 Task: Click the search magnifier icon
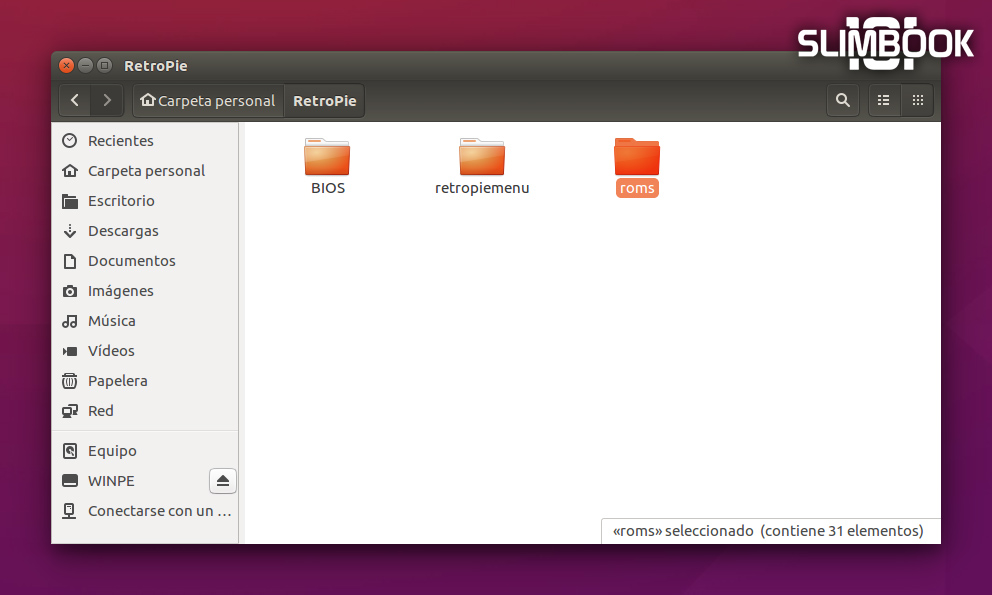click(x=843, y=100)
